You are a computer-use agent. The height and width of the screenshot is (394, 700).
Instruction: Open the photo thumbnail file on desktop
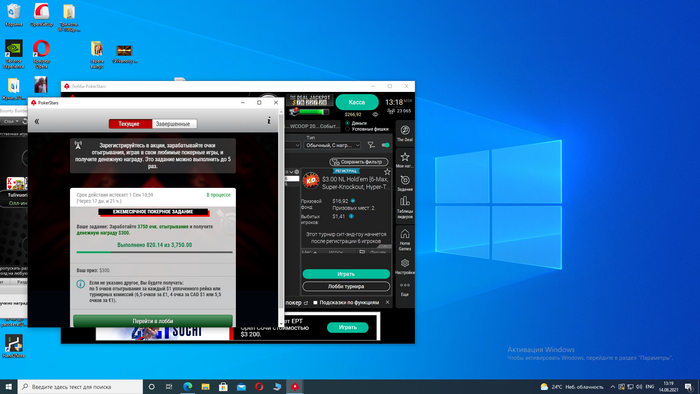(x=41, y=85)
